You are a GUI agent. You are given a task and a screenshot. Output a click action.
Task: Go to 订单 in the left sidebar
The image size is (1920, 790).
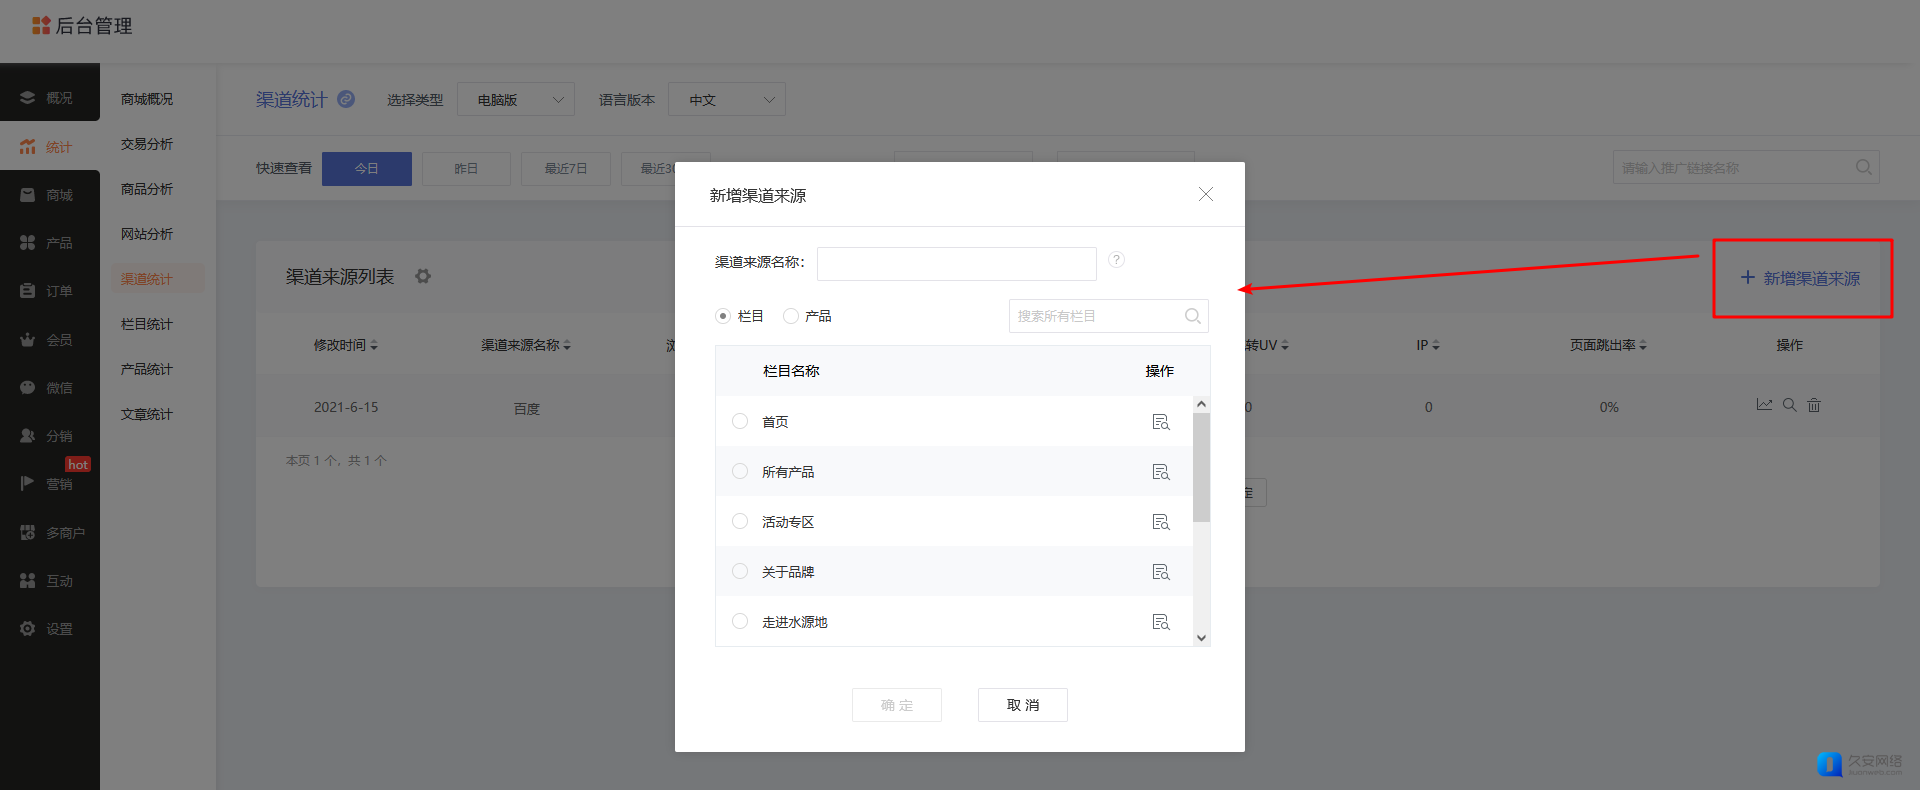50,291
